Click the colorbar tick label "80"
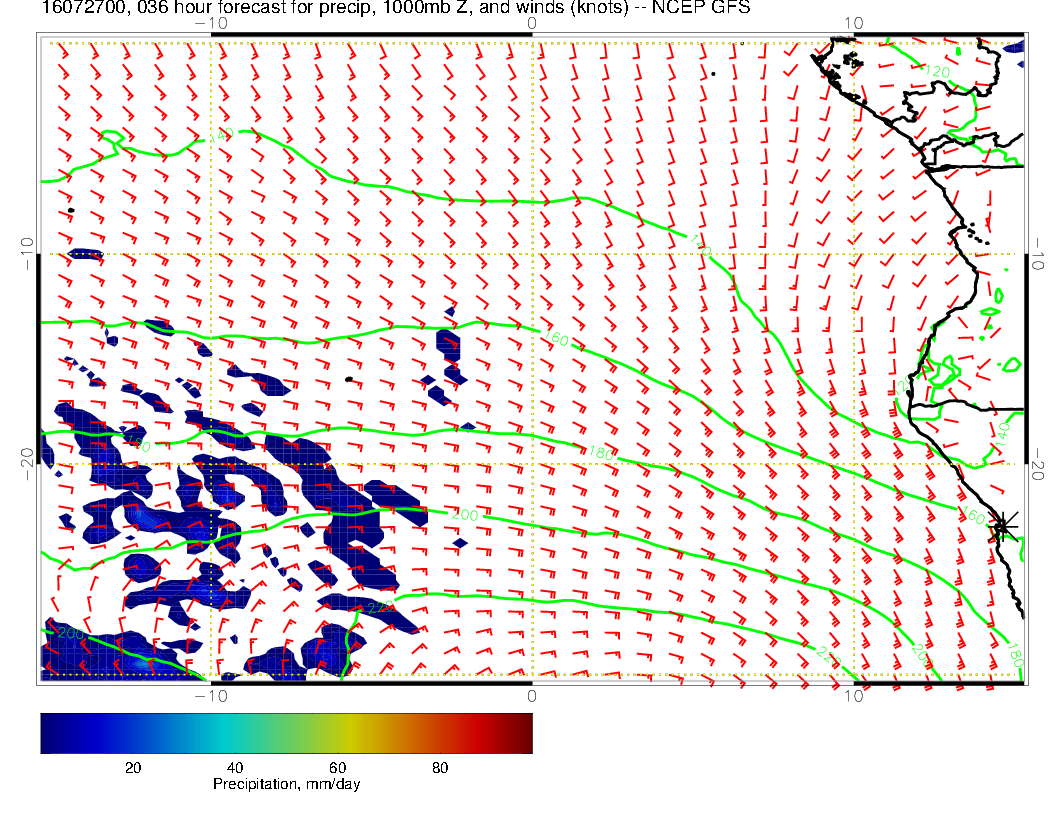This screenshot has height=816, width=1056. point(440,768)
